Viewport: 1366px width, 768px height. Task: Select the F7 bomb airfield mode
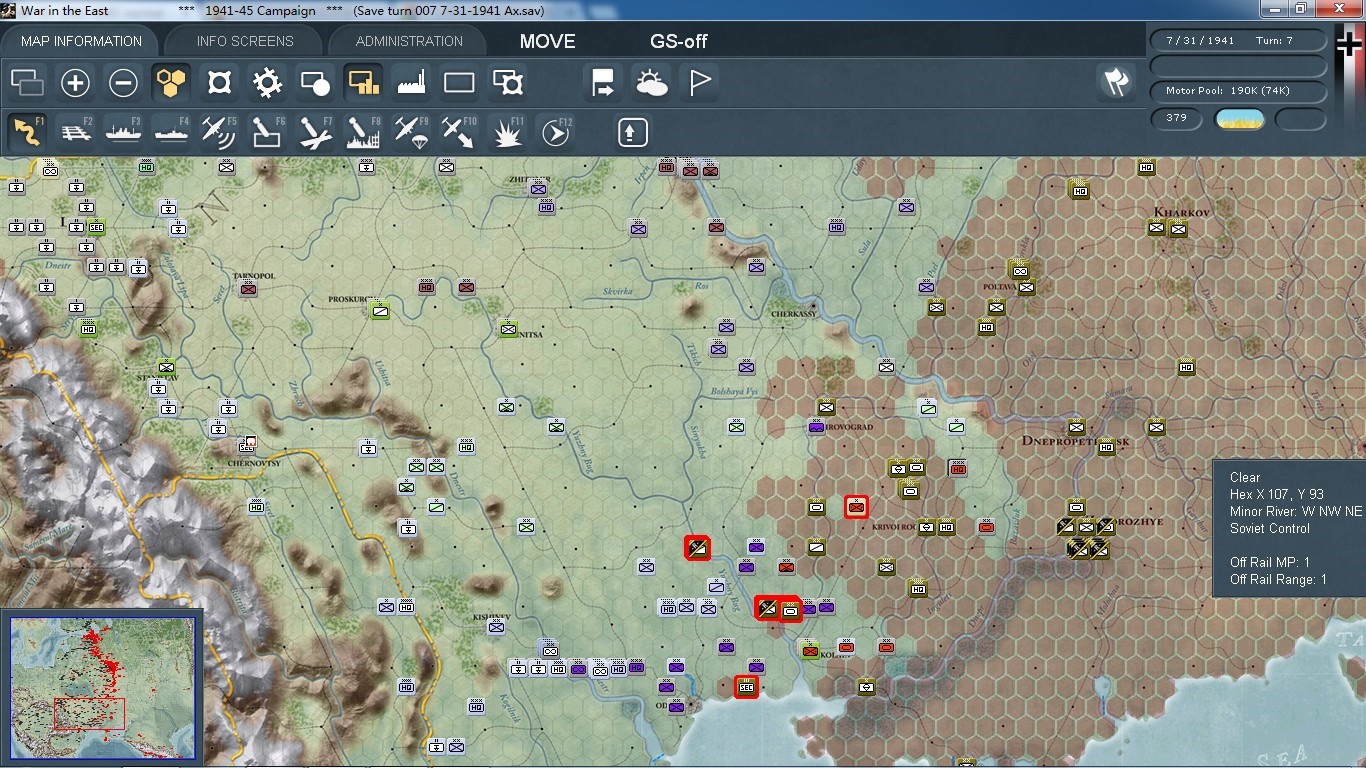point(315,132)
